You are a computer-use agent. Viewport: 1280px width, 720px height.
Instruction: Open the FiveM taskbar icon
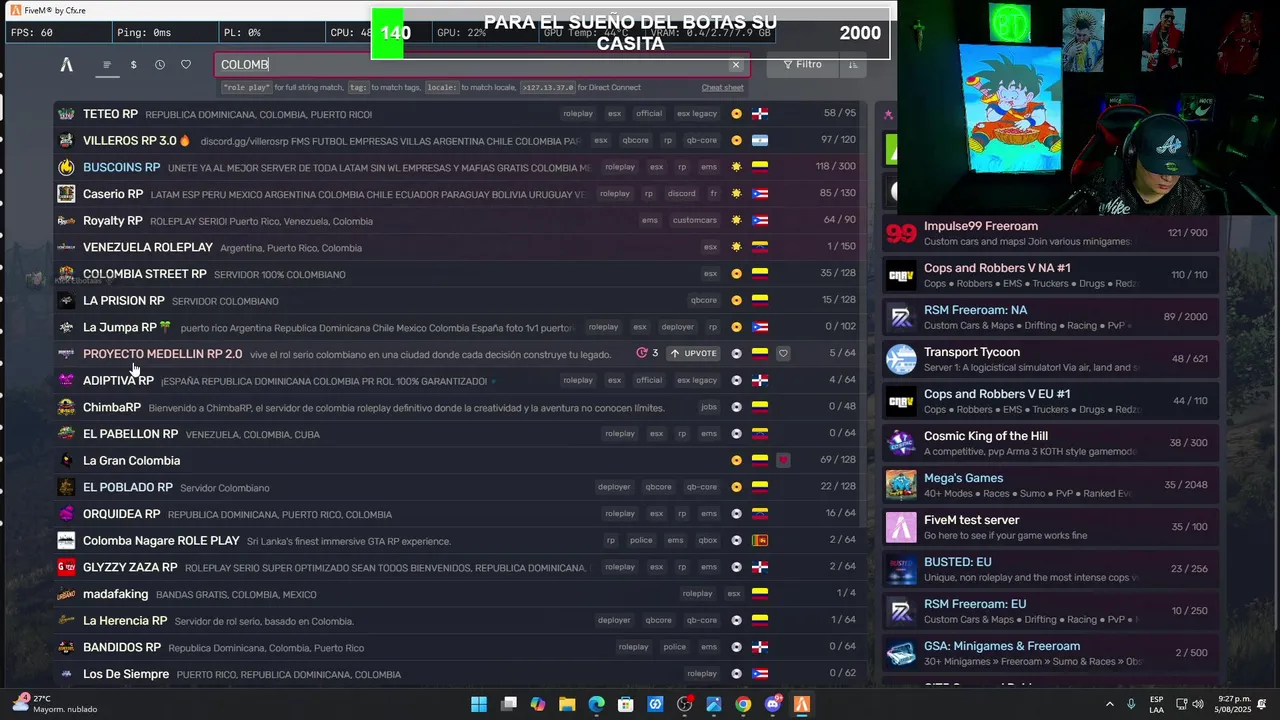coord(801,704)
